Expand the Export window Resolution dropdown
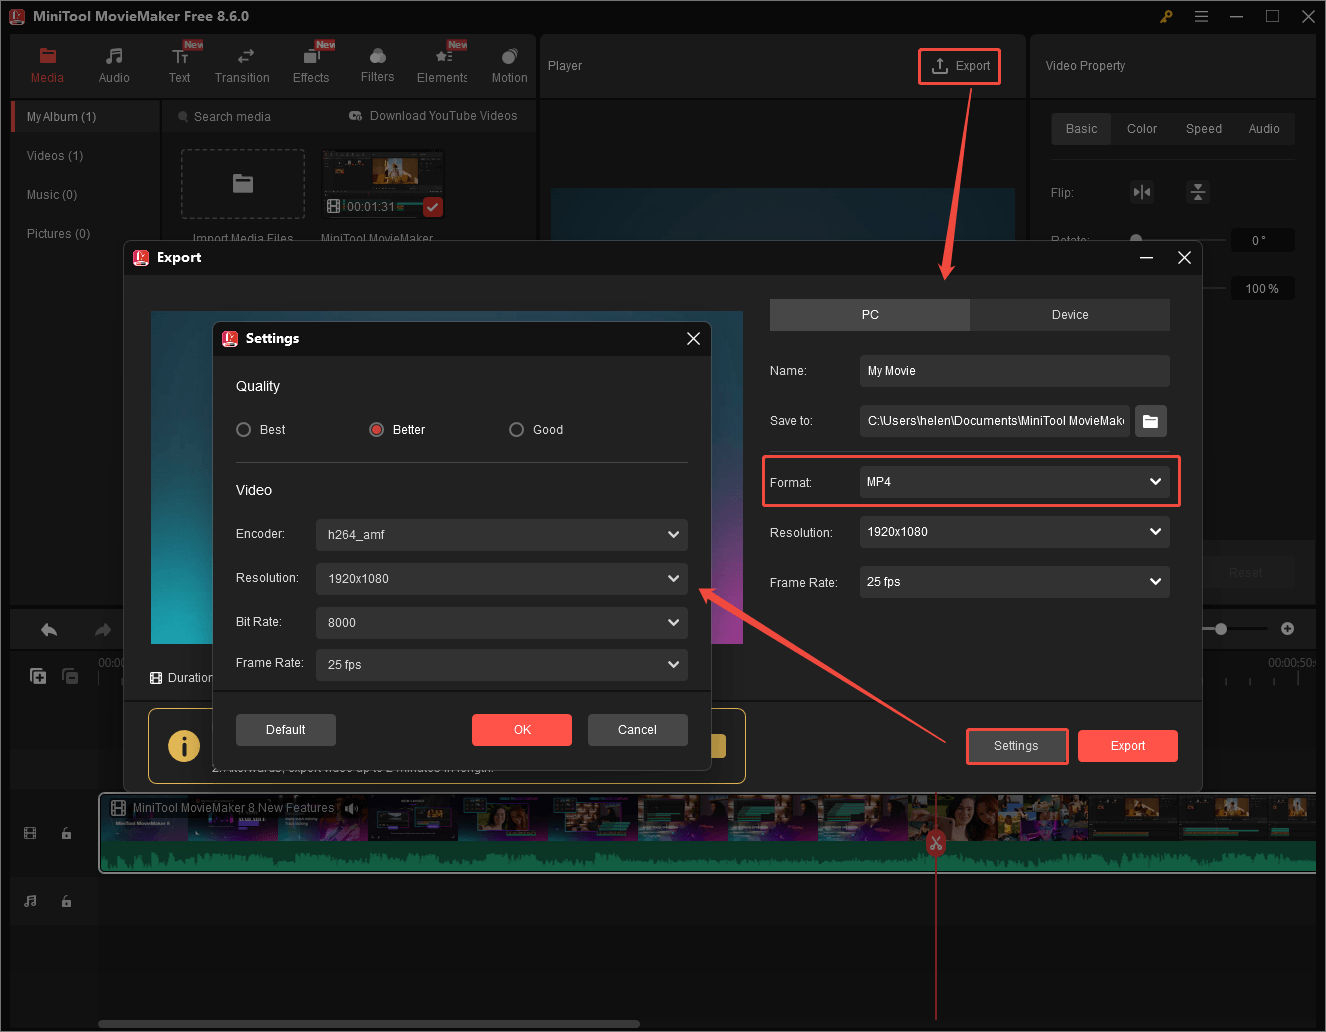Image resolution: width=1326 pixels, height=1032 pixels. click(1015, 532)
